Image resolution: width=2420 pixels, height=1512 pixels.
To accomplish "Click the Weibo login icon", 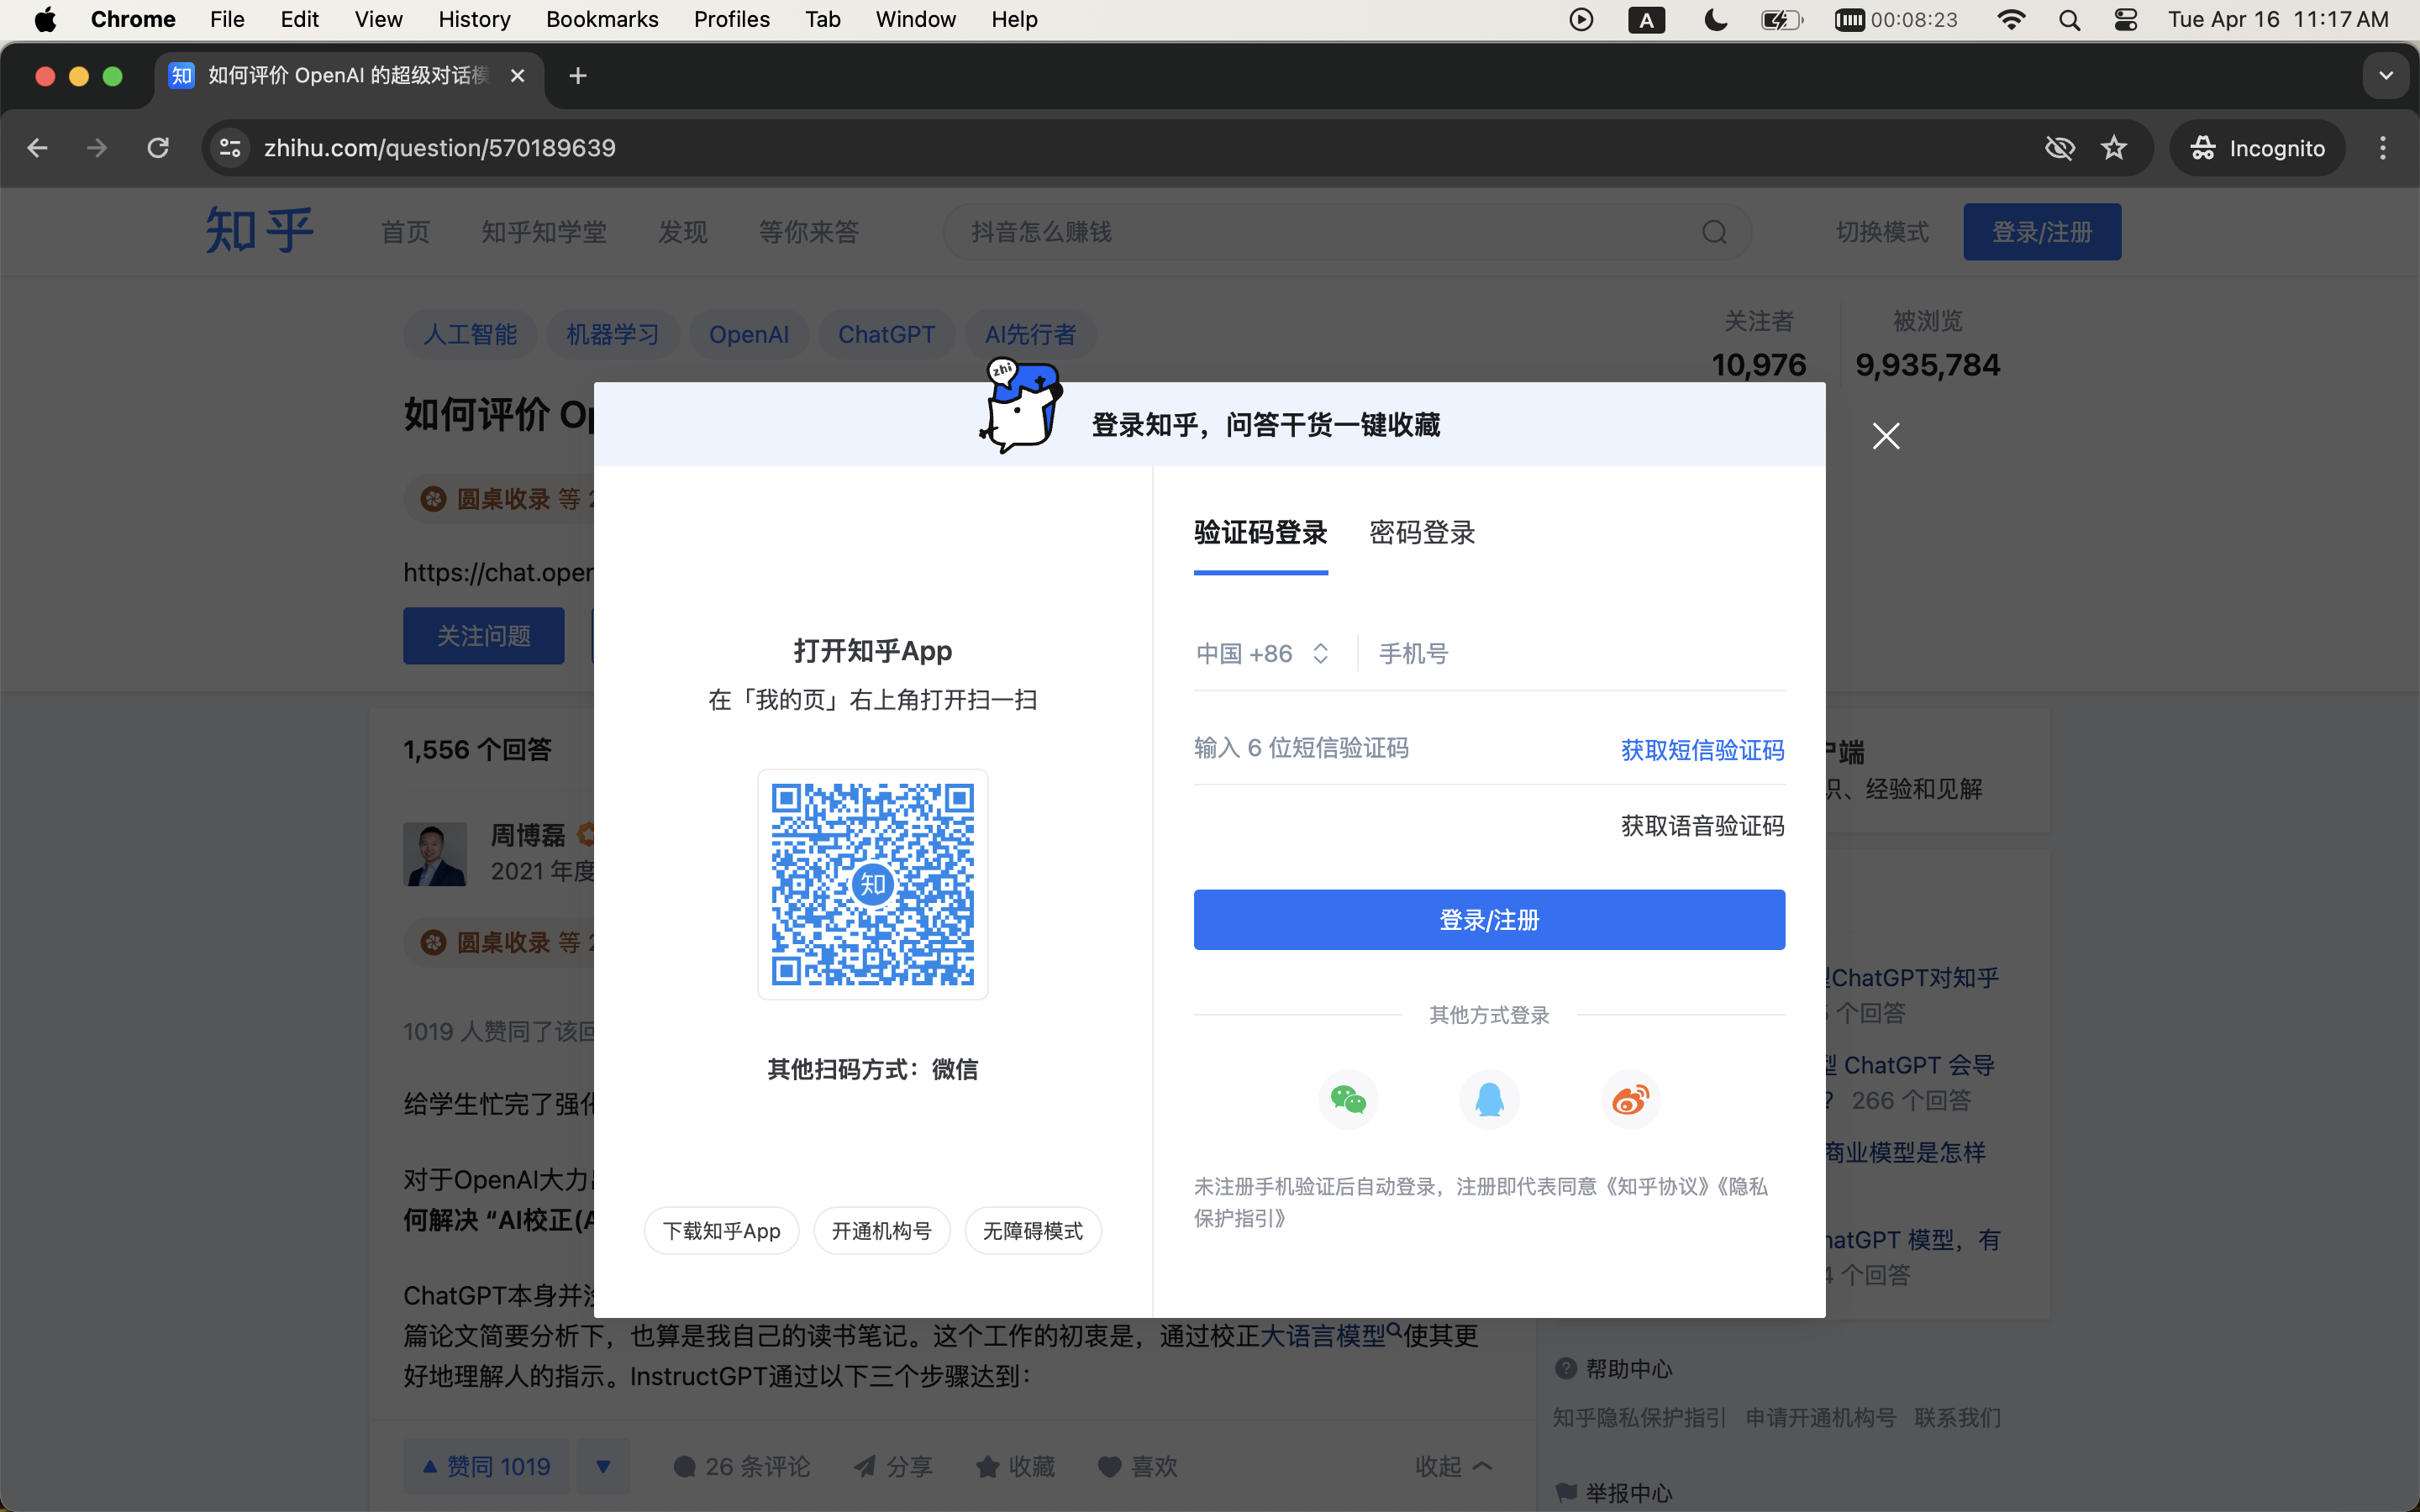I will click(x=1630, y=1099).
